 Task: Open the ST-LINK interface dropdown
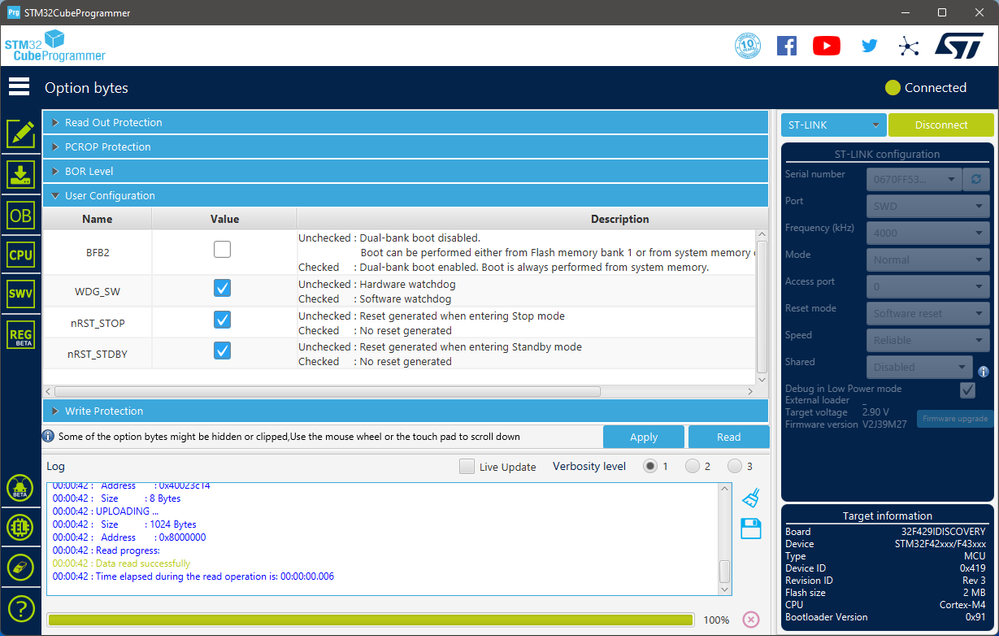[x=833, y=125]
